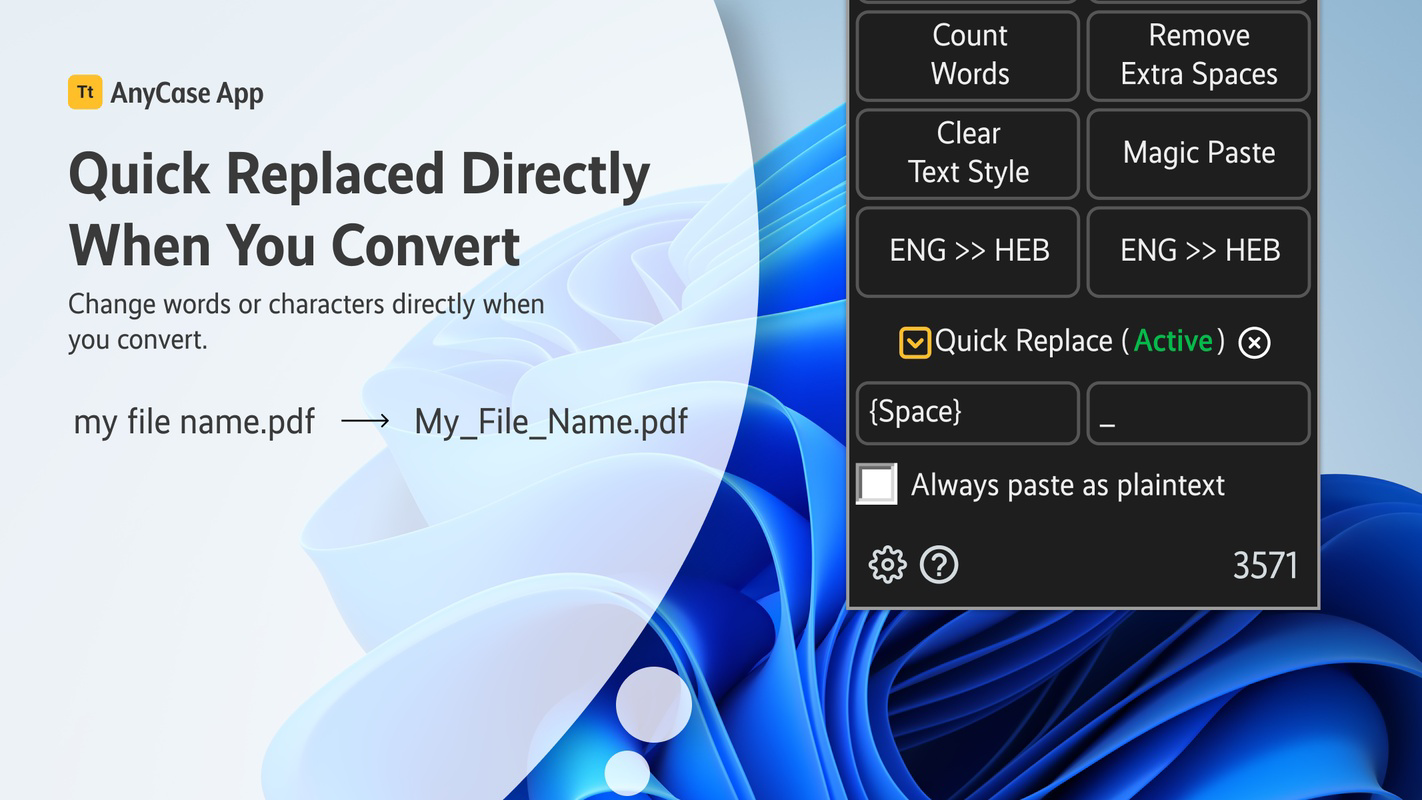Click the yellow AnyCase App Tt logo
The height and width of the screenshot is (800, 1422).
pyautogui.click(x=85, y=92)
